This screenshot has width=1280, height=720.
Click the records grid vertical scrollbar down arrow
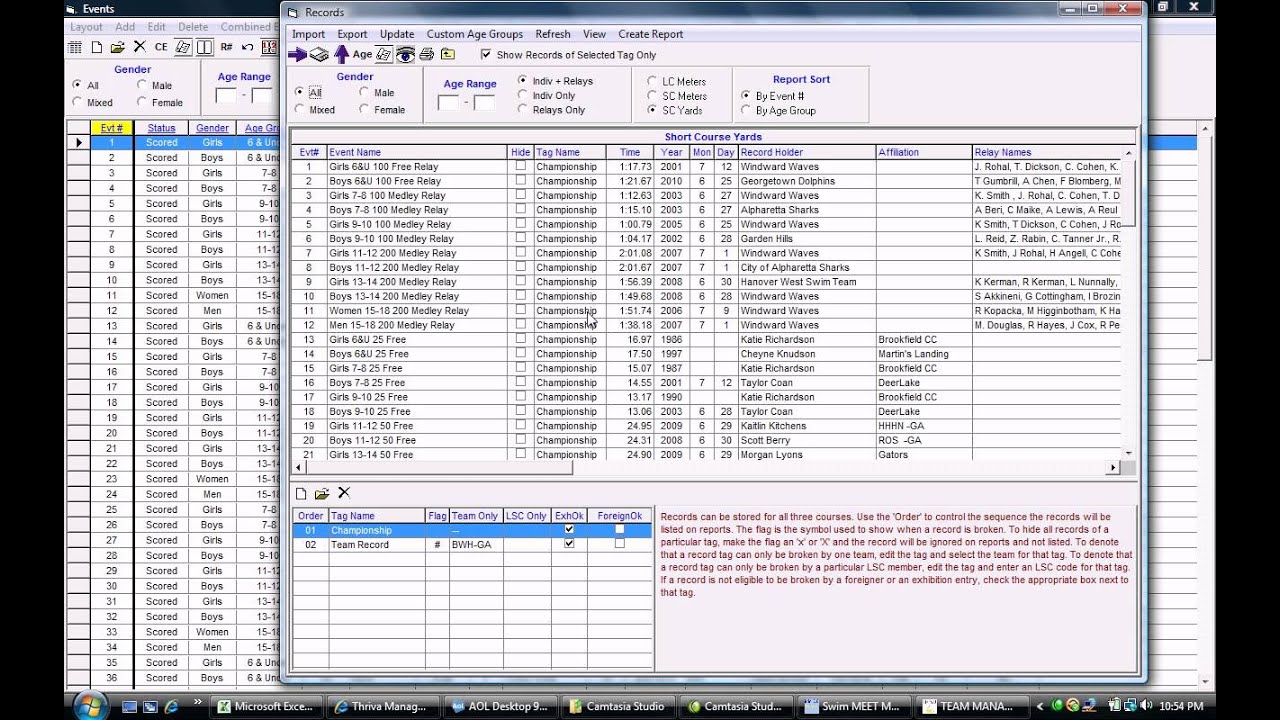[x=1128, y=453]
